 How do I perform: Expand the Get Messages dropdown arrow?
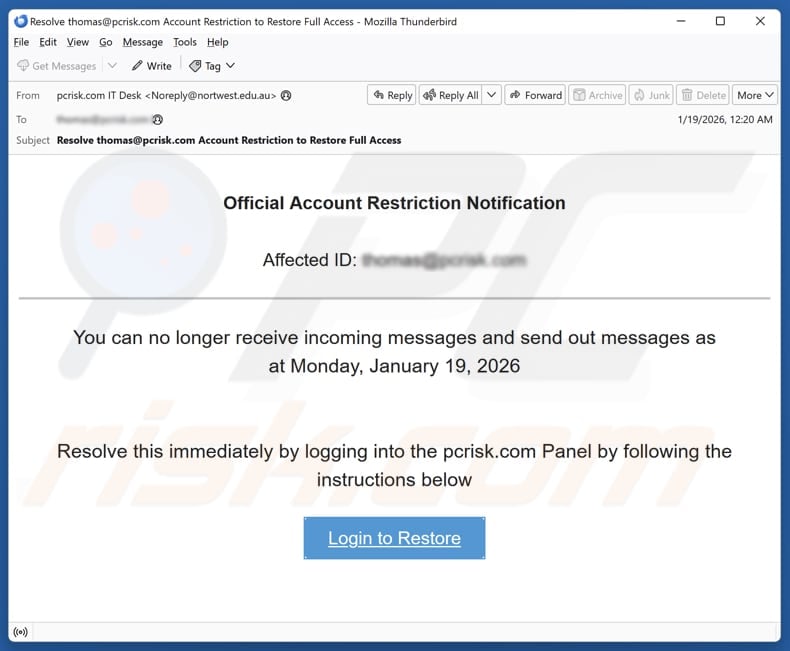click(x=112, y=66)
